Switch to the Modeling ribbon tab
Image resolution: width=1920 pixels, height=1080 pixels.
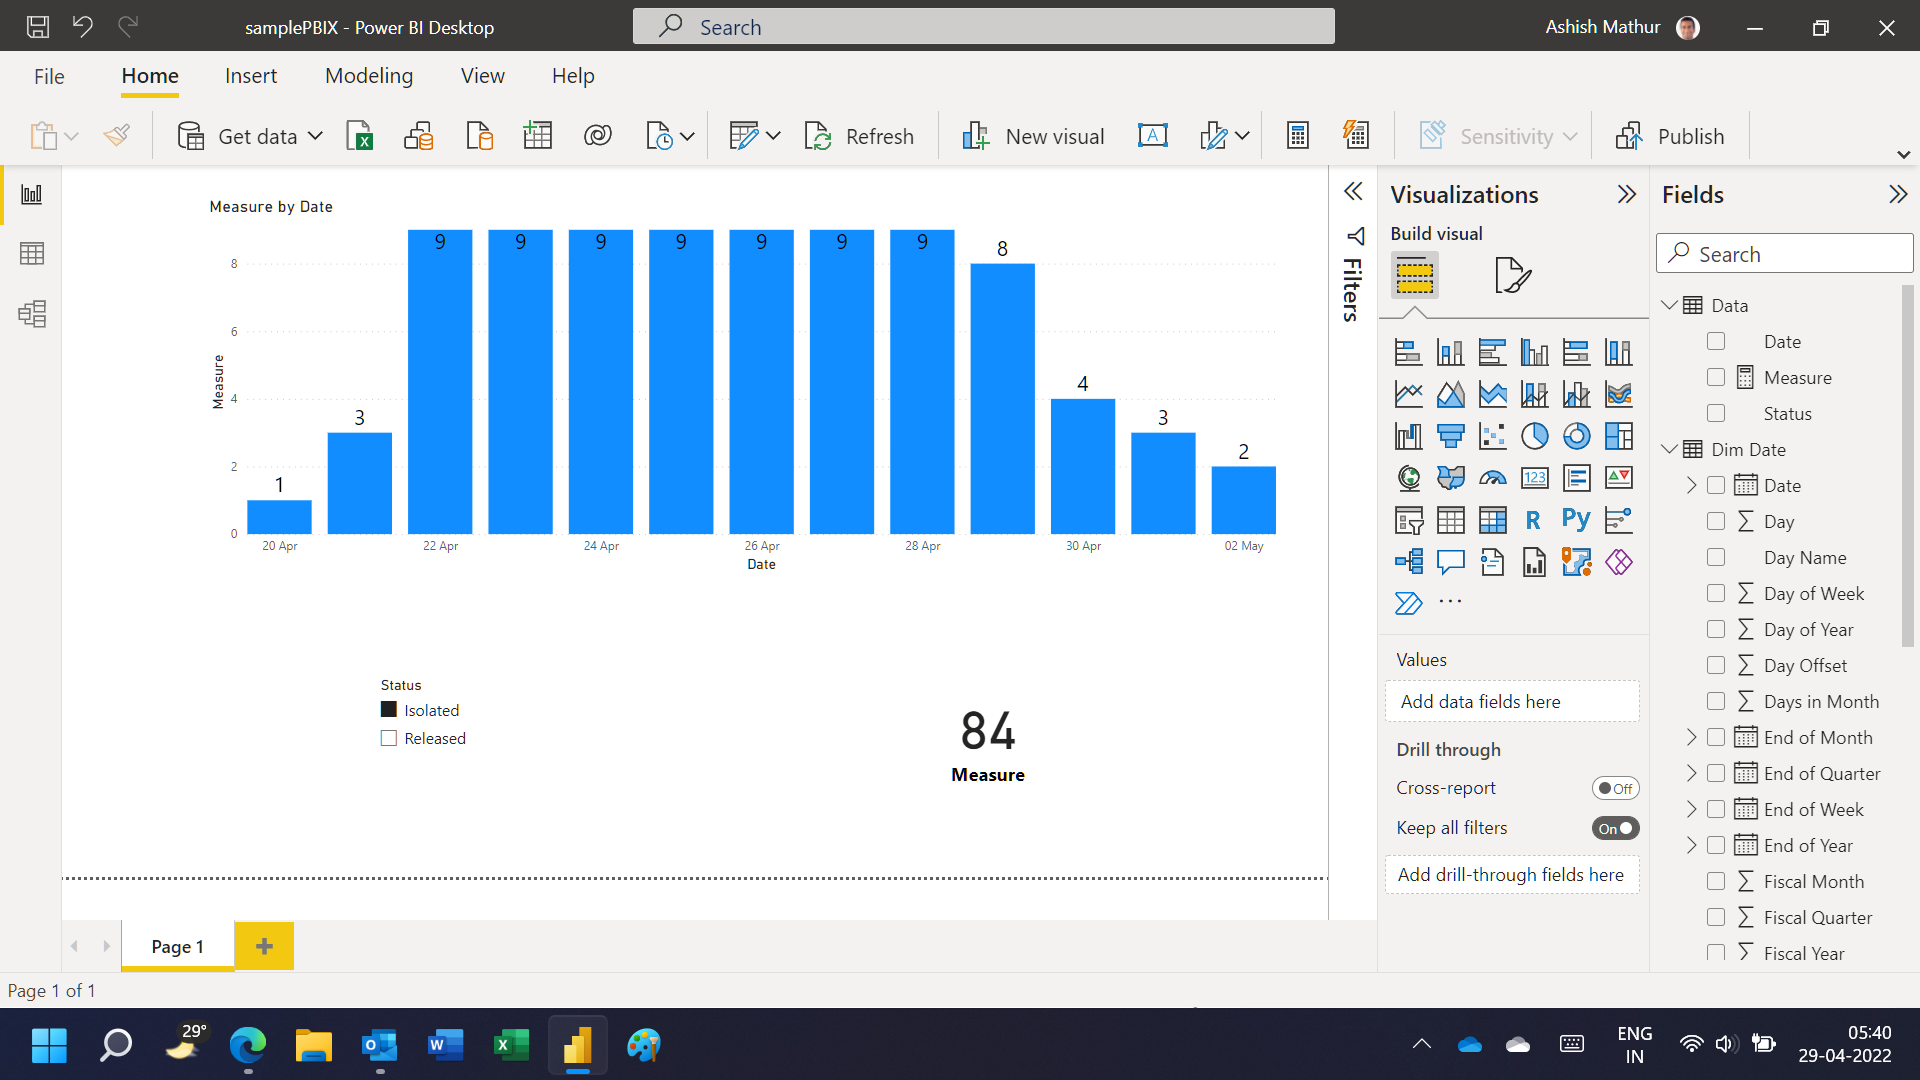[x=369, y=76]
